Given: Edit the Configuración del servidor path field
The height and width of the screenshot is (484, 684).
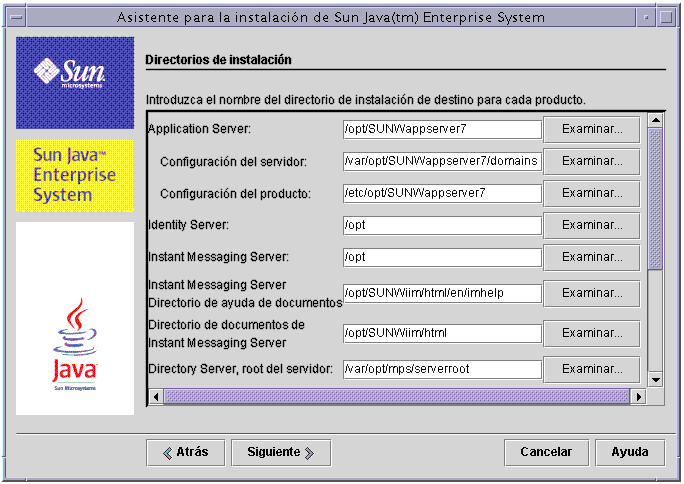Looking at the screenshot, I should pyautogui.click(x=442, y=161).
